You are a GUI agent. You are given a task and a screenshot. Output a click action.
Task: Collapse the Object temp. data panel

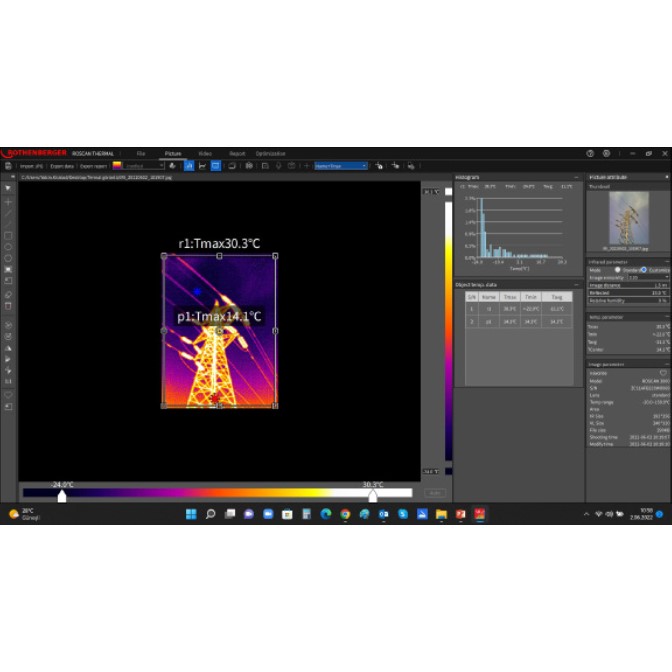point(576,285)
